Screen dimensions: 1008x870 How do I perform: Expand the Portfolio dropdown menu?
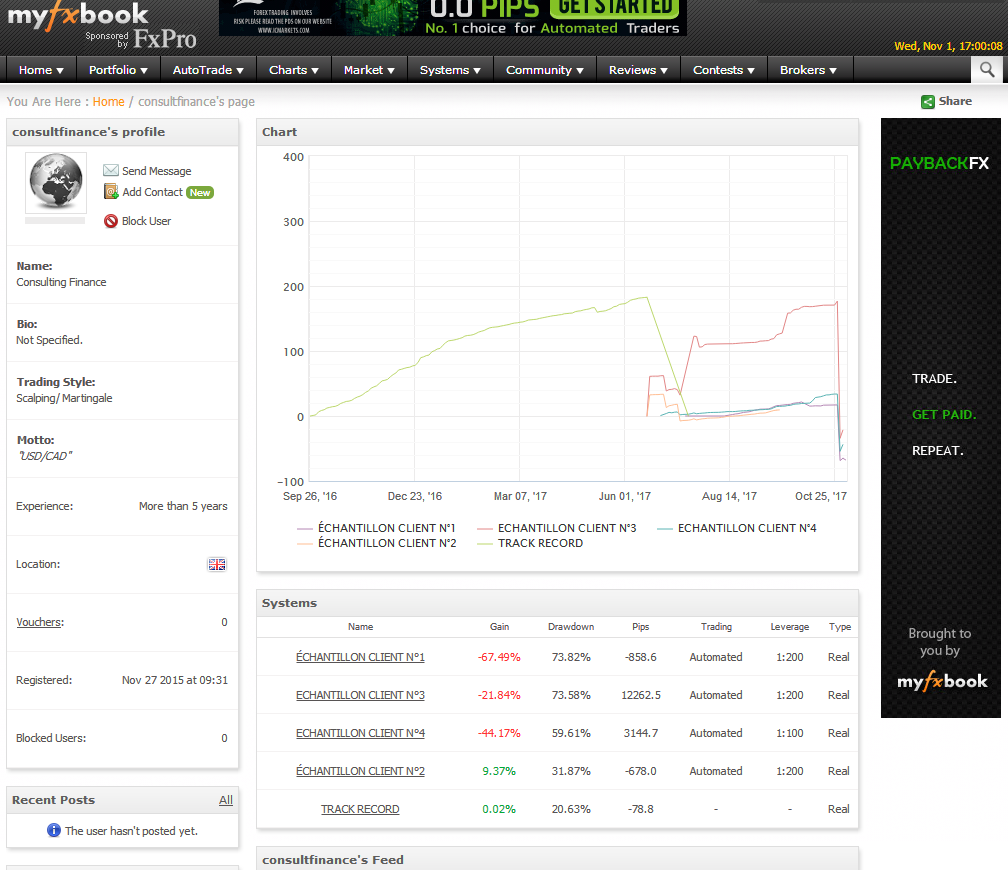(118, 70)
